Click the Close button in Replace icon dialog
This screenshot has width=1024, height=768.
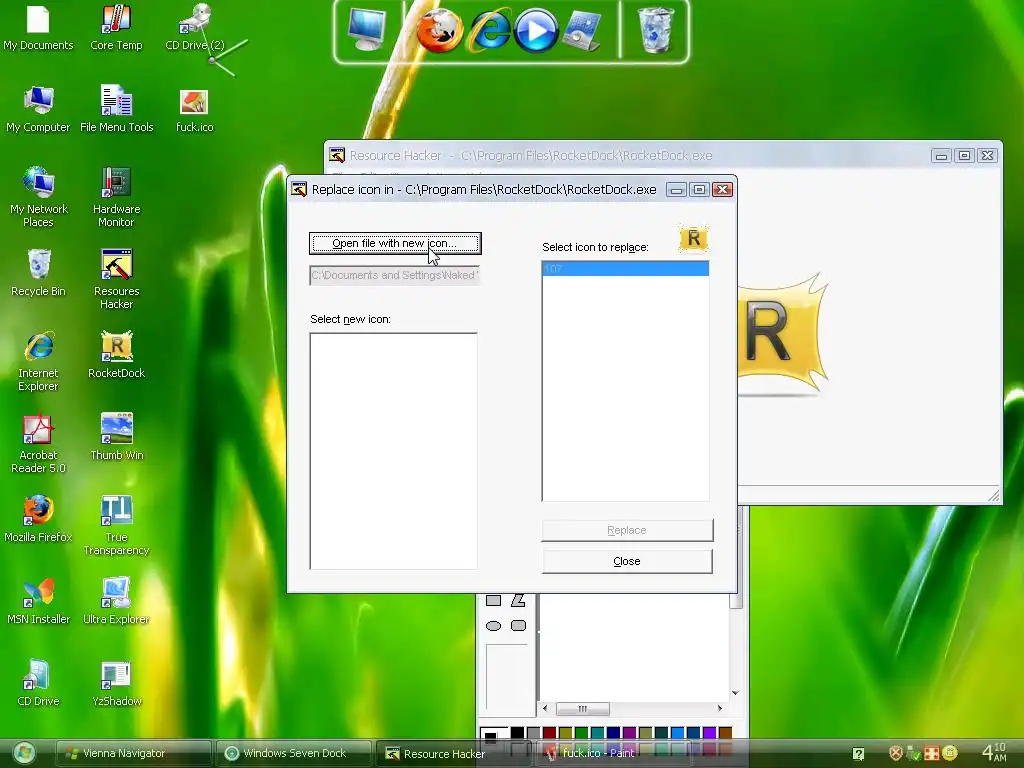pyautogui.click(x=627, y=562)
